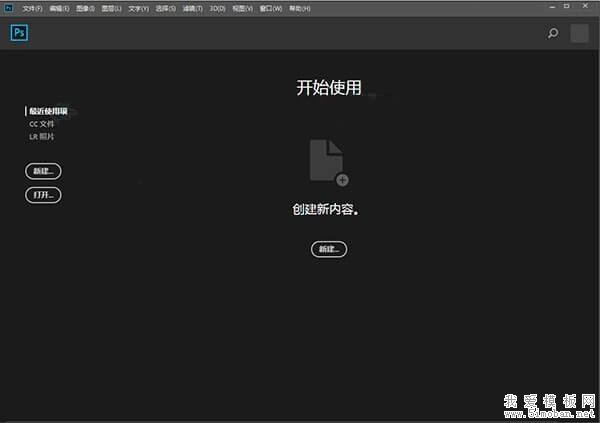The image size is (600, 423).
Task: Select the CC 文件 sidebar tab
Action: (x=41, y=123)
